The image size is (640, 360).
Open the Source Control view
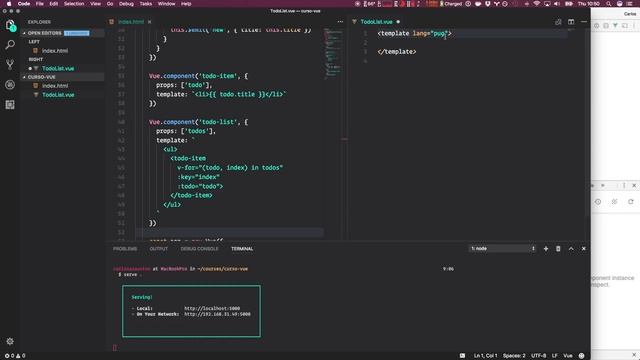(10, 64)
